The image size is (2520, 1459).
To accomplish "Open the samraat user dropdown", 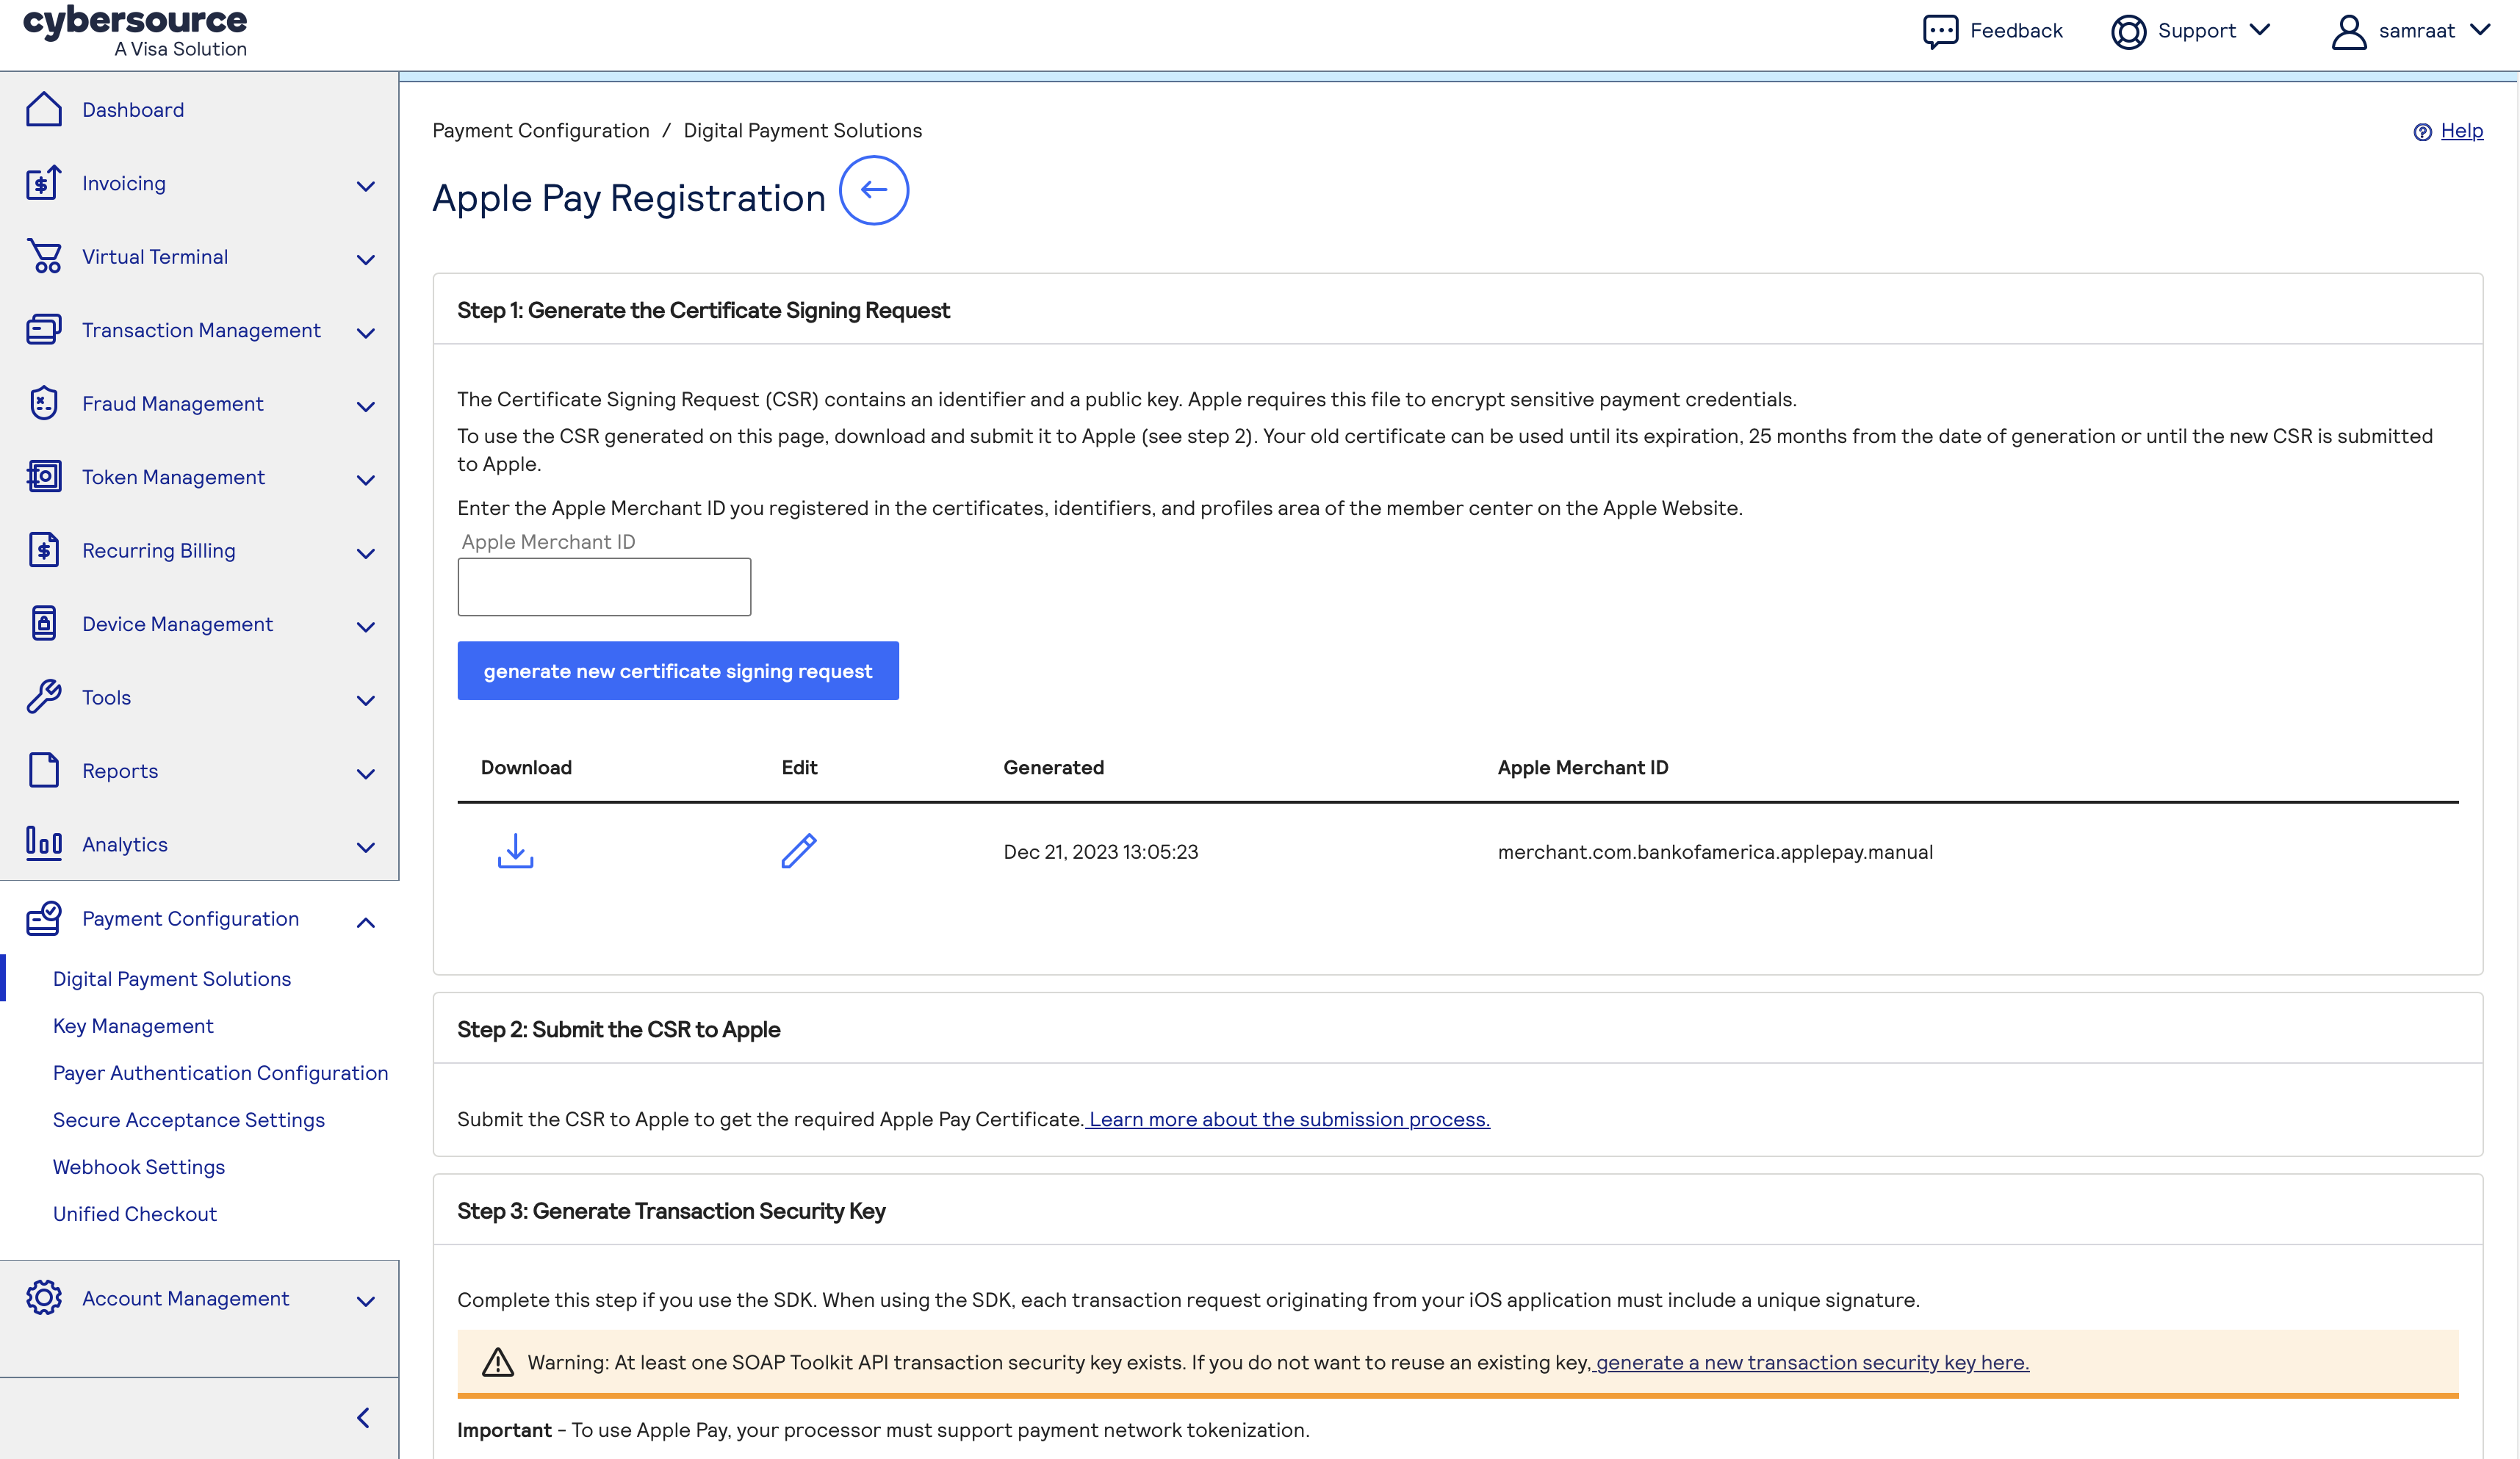I will pos(2410,31).
